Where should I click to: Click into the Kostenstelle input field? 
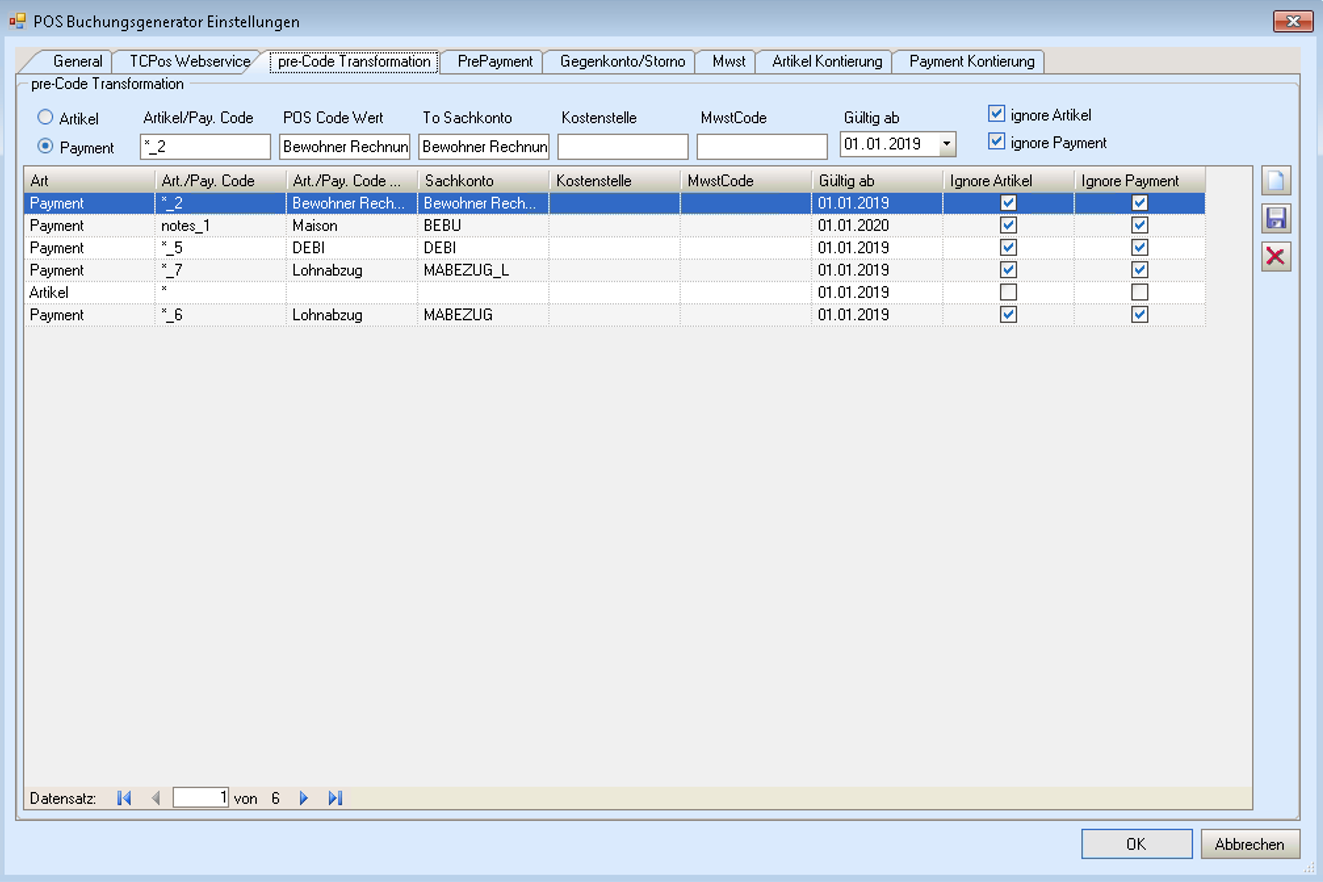click(622, 147)
